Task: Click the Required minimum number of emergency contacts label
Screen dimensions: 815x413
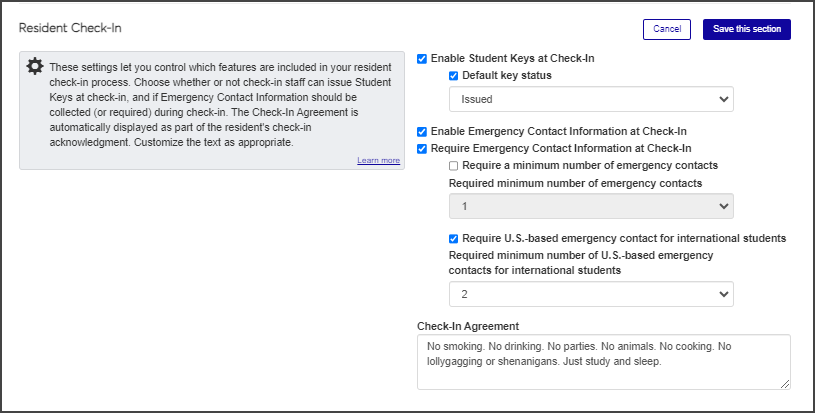Action: click(575, 184)
